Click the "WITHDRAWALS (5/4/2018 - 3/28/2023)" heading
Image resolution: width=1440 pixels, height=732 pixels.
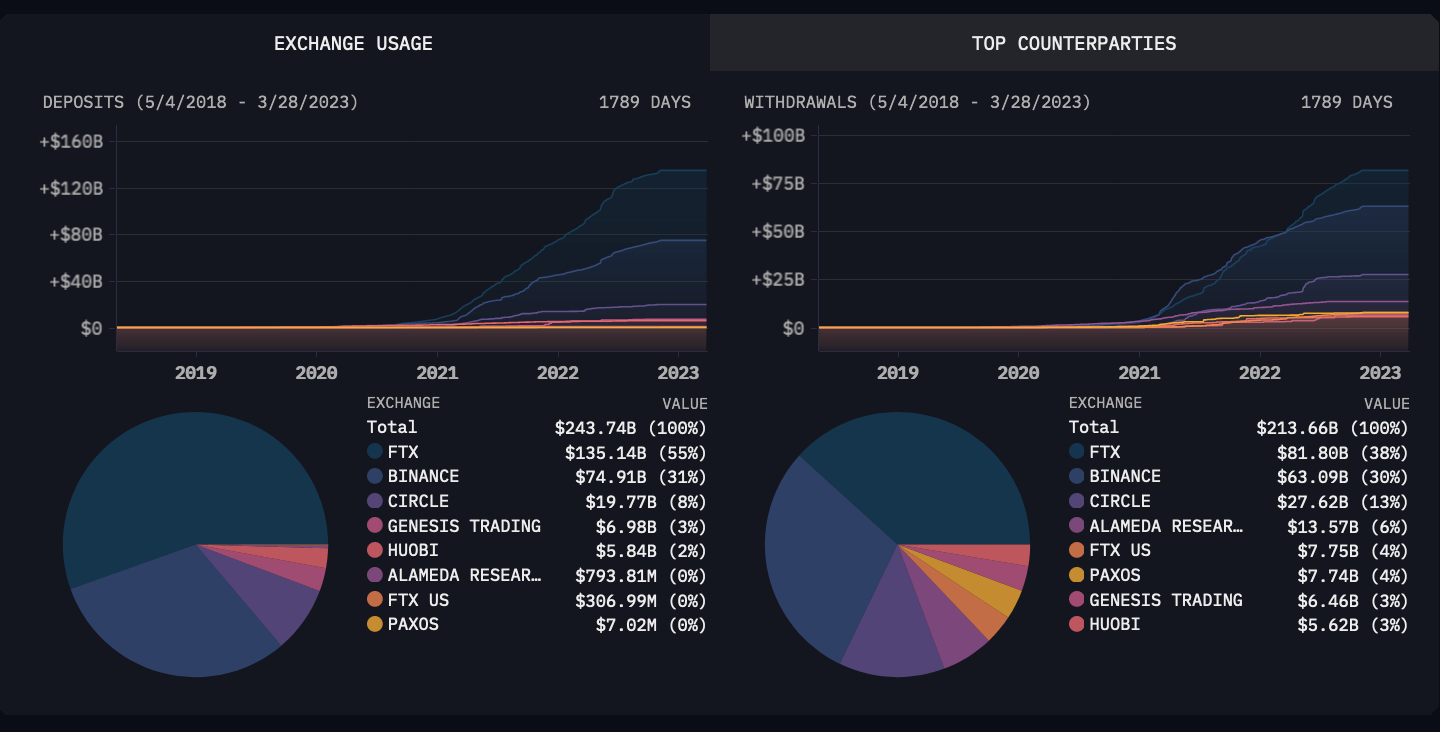point(918,102)
